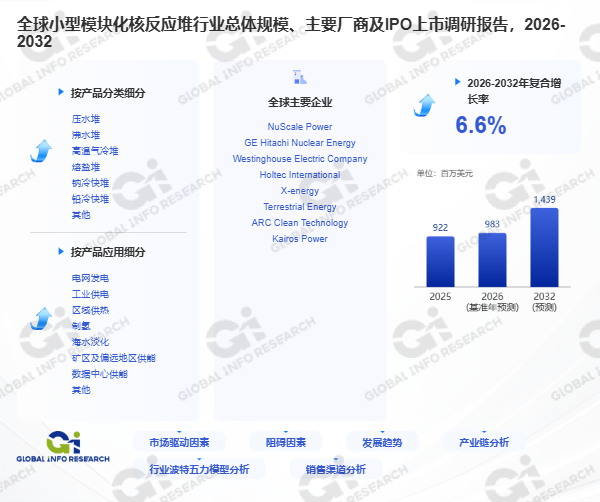600x502 pixels.
Task: Click the building icon above 全球主要企业
Action: tap(300, 77)
